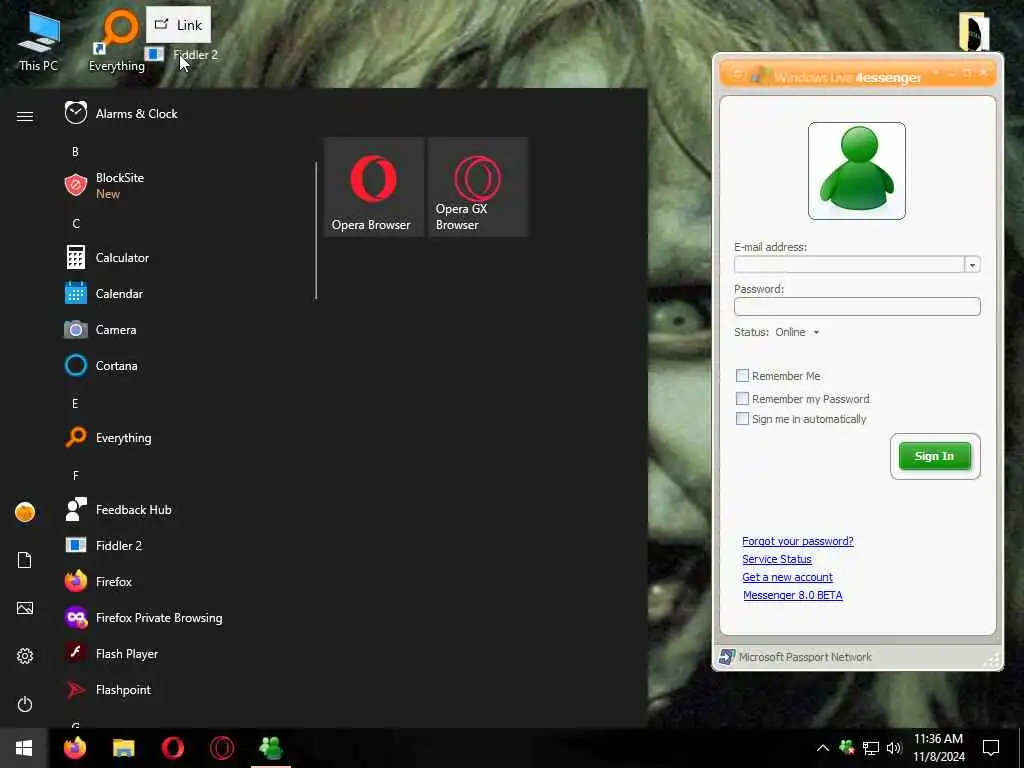1024x768 pixels.
Task: Select the Everything desktop shortcut
Action: click(118, 40)
